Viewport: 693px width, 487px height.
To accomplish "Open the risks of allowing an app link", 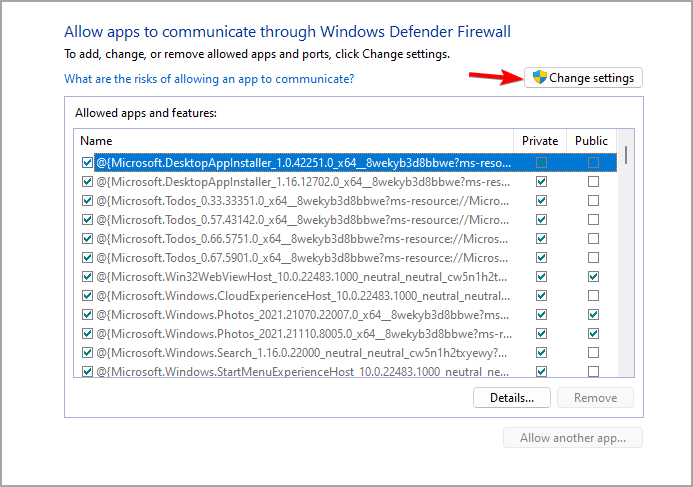I will 209,78.
